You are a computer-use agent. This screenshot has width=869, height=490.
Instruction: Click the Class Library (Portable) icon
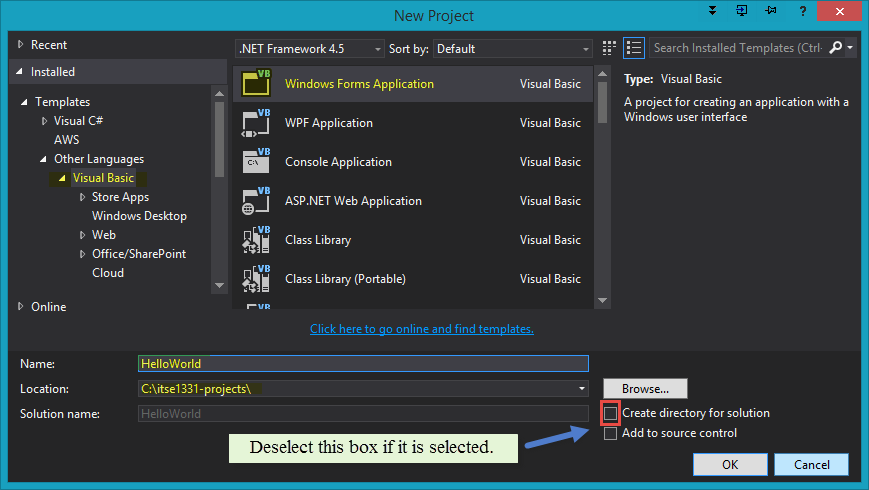coord(256,279)
